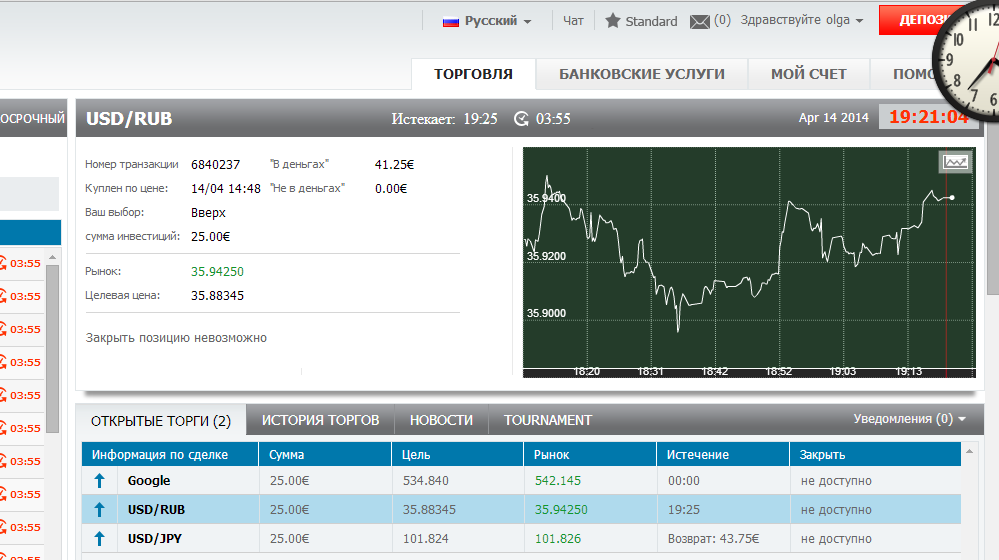The width and height of the screenshot is (999, 560).
Task: Select the USD/JPY trade row name
Action: [x=155, y=539]
